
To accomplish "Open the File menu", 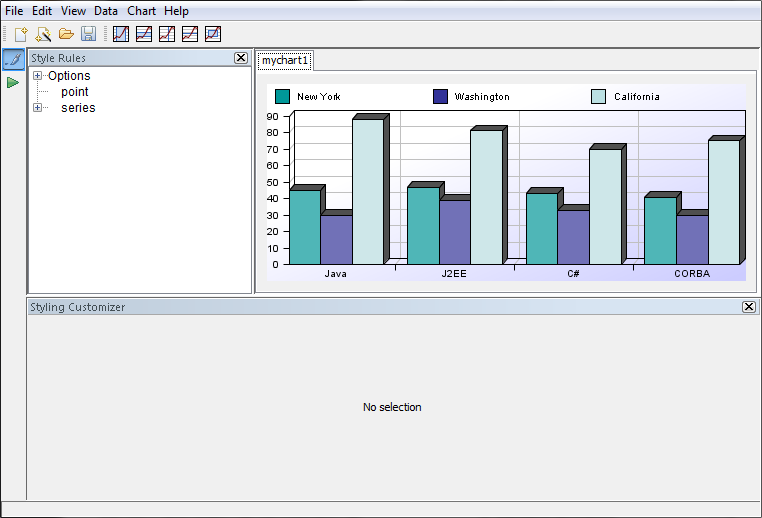I will click(x=14, y=11).
